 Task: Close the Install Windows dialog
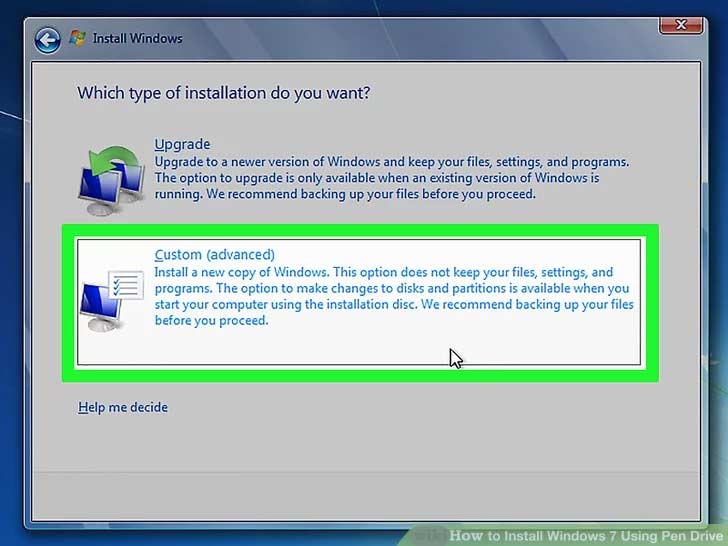pos(681,25)
